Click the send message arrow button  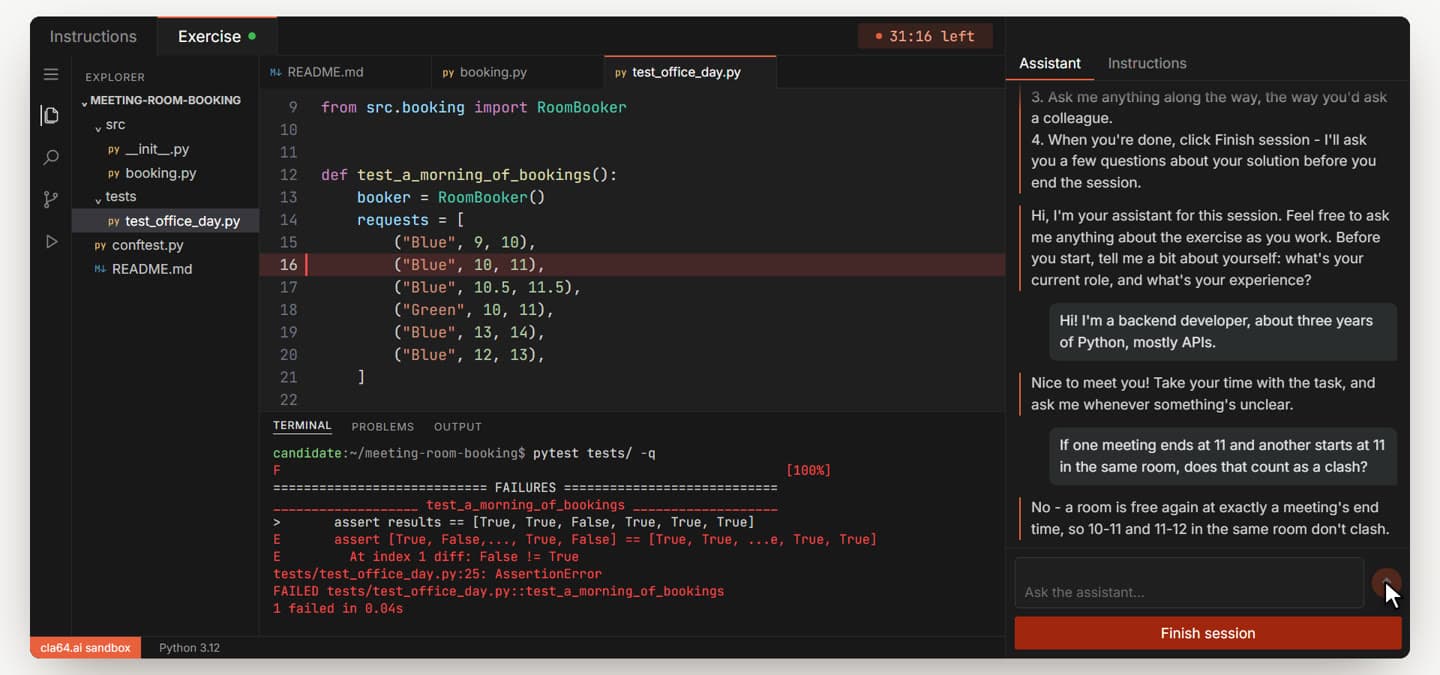[1386, 582]
